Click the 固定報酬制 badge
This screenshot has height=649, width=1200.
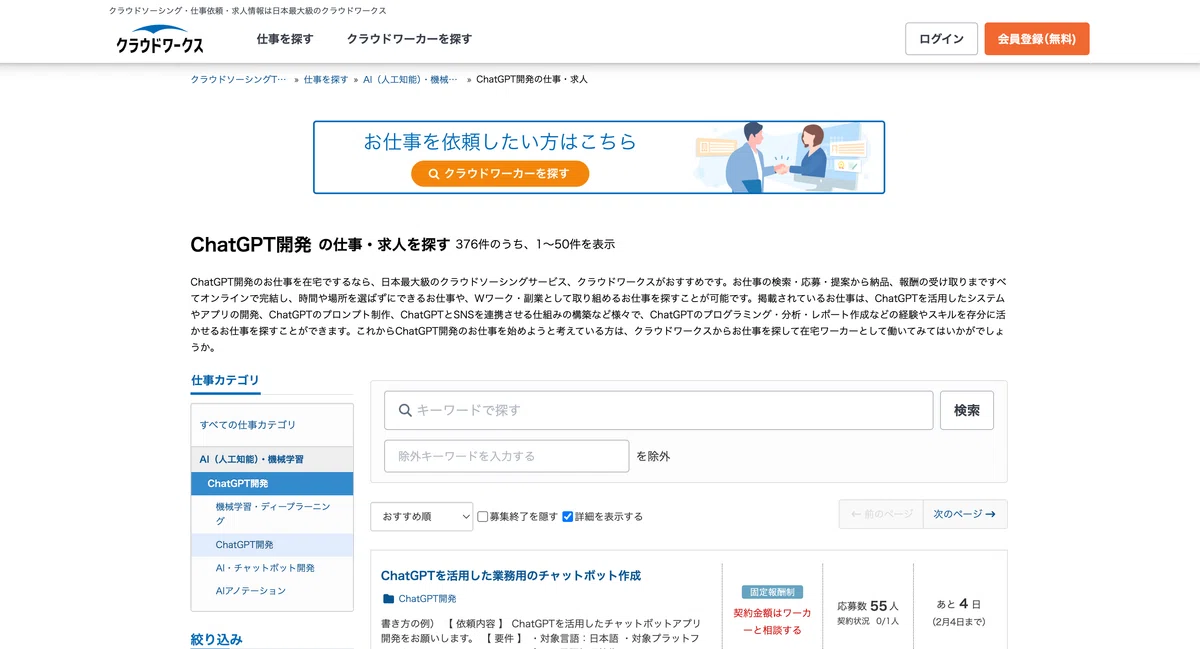point(772,592)
